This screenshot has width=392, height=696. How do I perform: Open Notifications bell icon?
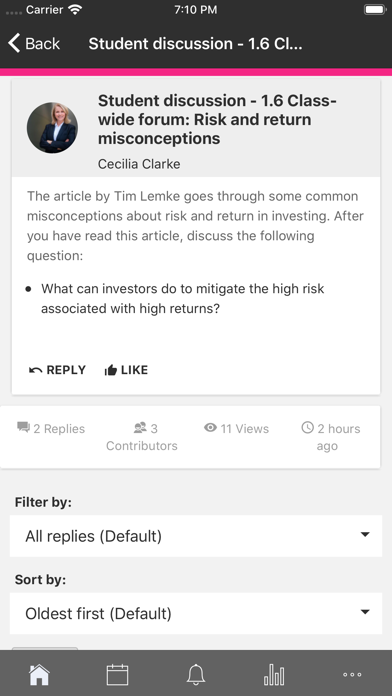(x=196, y=675)
